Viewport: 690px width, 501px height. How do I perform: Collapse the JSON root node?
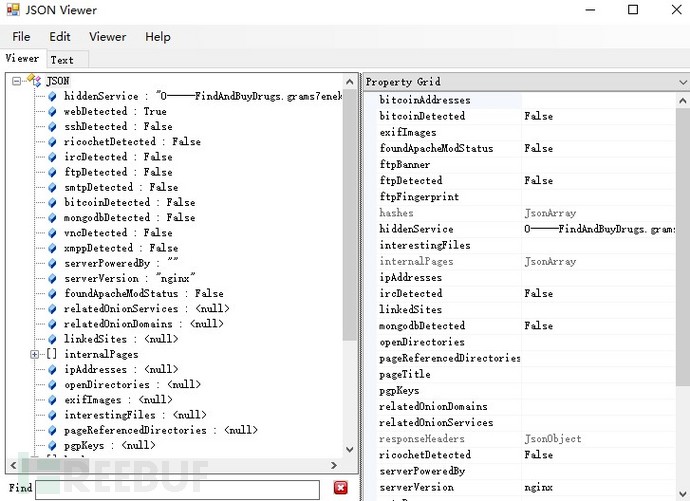tap(16, 81)
